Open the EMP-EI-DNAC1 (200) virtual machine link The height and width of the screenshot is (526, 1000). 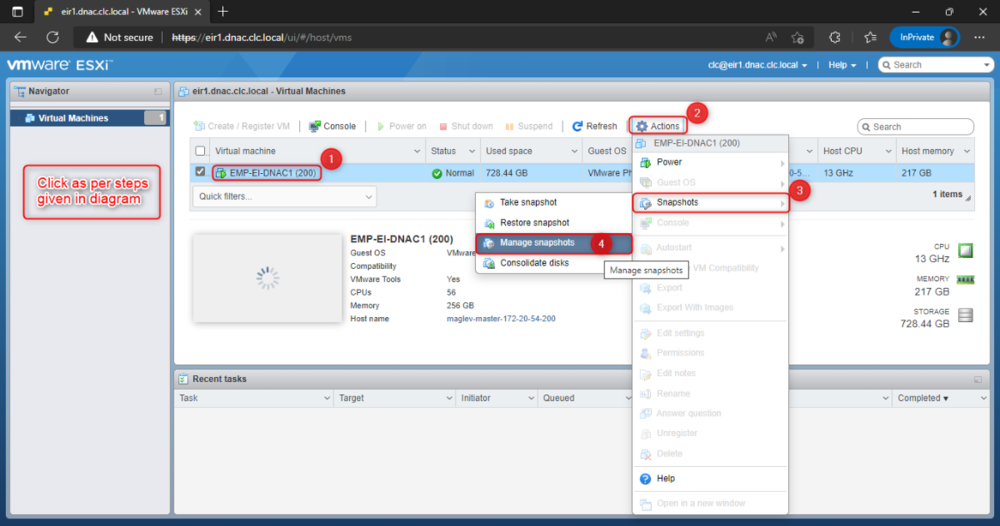point(272,173)
